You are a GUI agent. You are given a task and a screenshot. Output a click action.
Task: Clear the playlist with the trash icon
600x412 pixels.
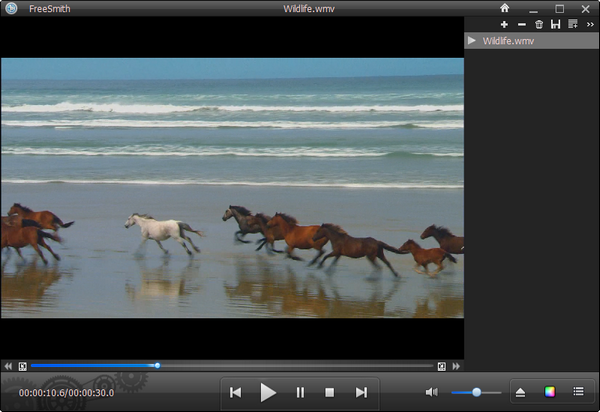point(539,24)
